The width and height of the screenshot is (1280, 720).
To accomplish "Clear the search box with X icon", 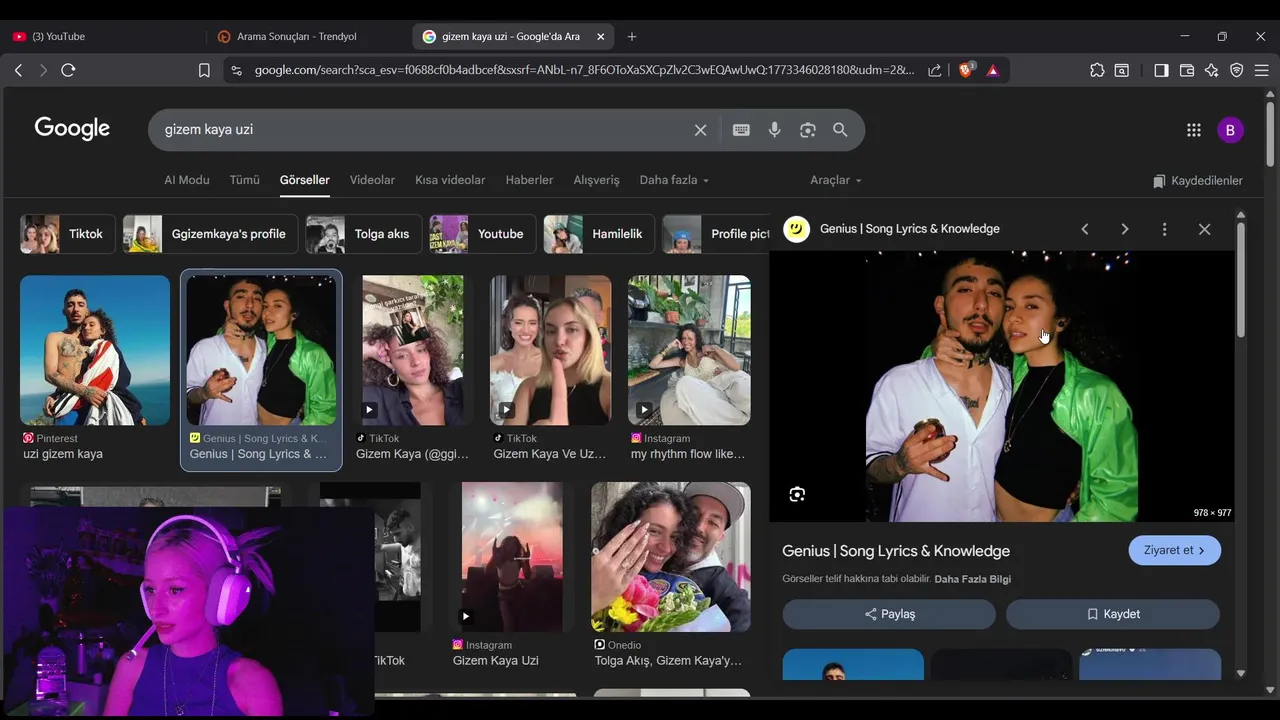I will 700,130.
